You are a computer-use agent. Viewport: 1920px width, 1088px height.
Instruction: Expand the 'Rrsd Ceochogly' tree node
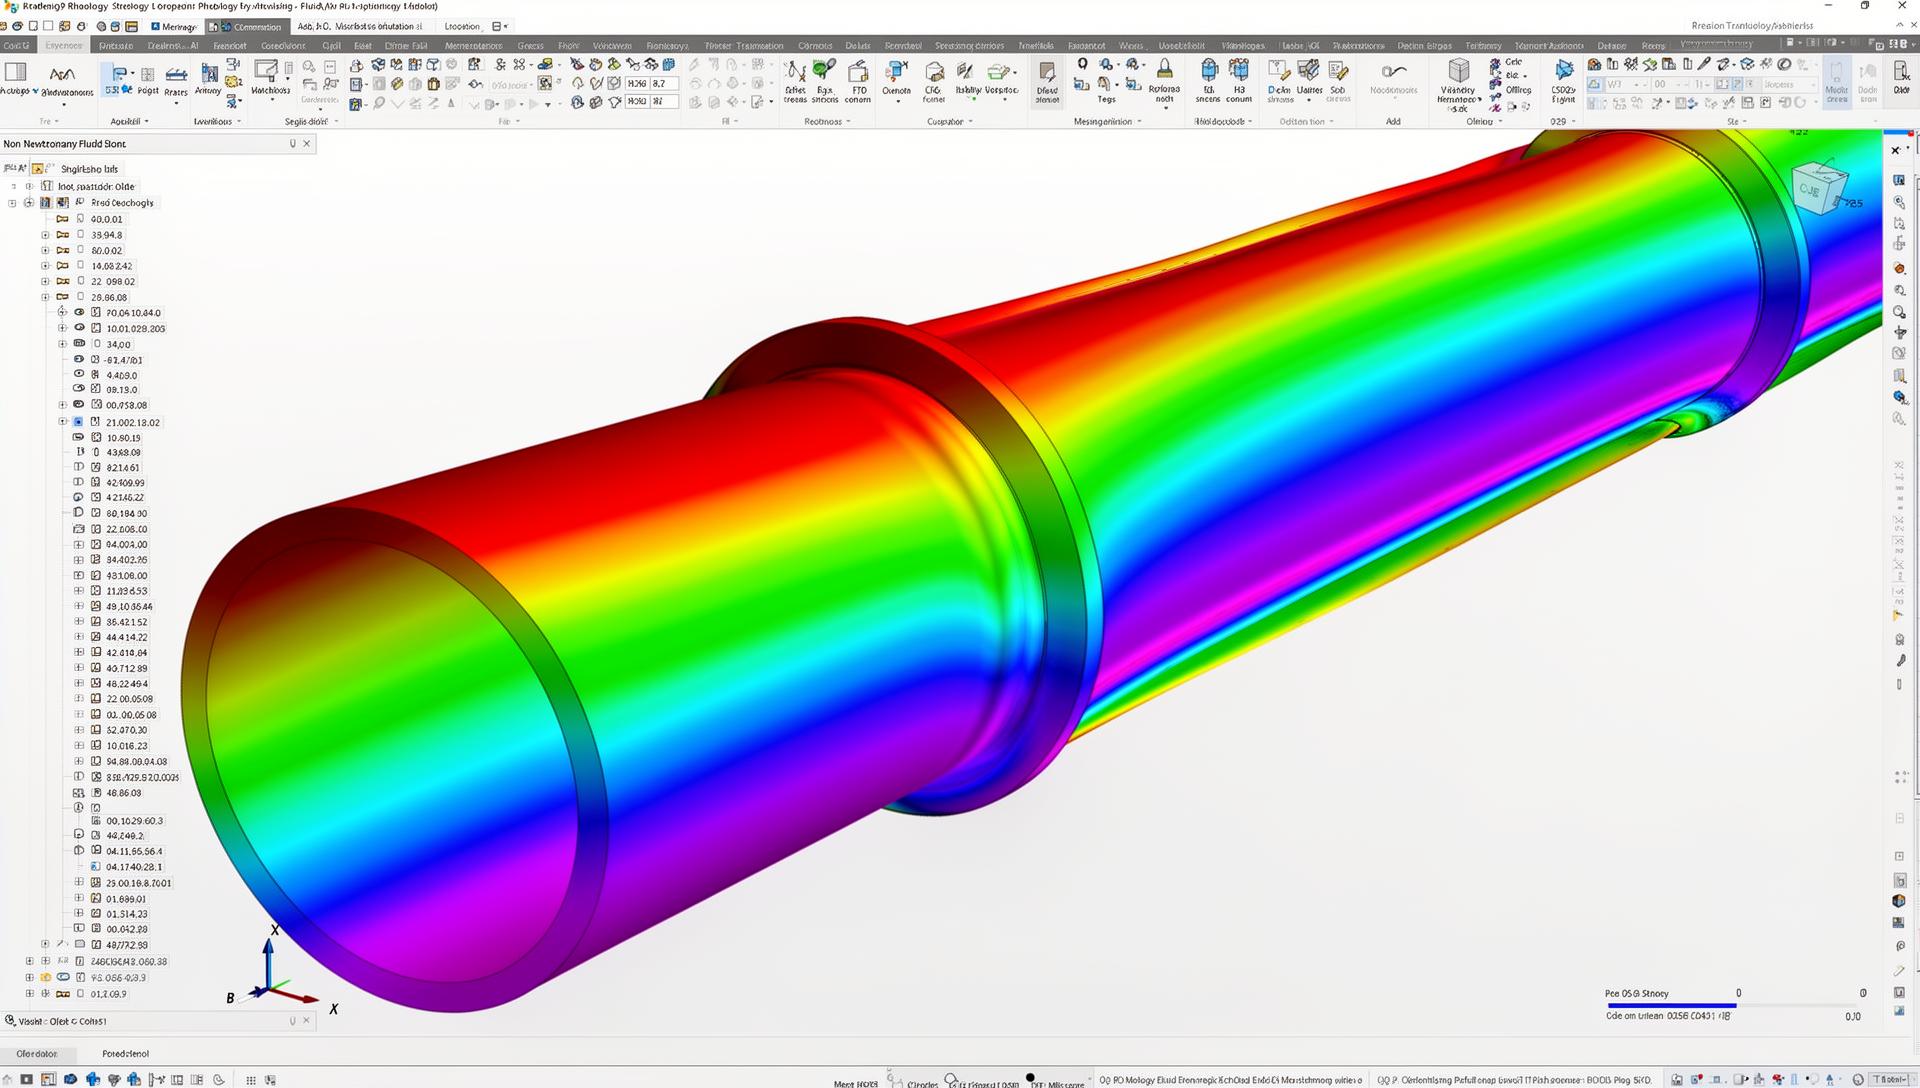(13, 203)
